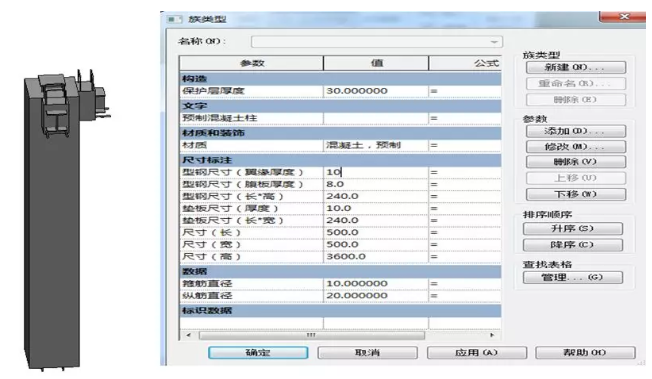Click formula cell of 保护层厚度 row
This screenshot has width=652, height=379.
465,91
